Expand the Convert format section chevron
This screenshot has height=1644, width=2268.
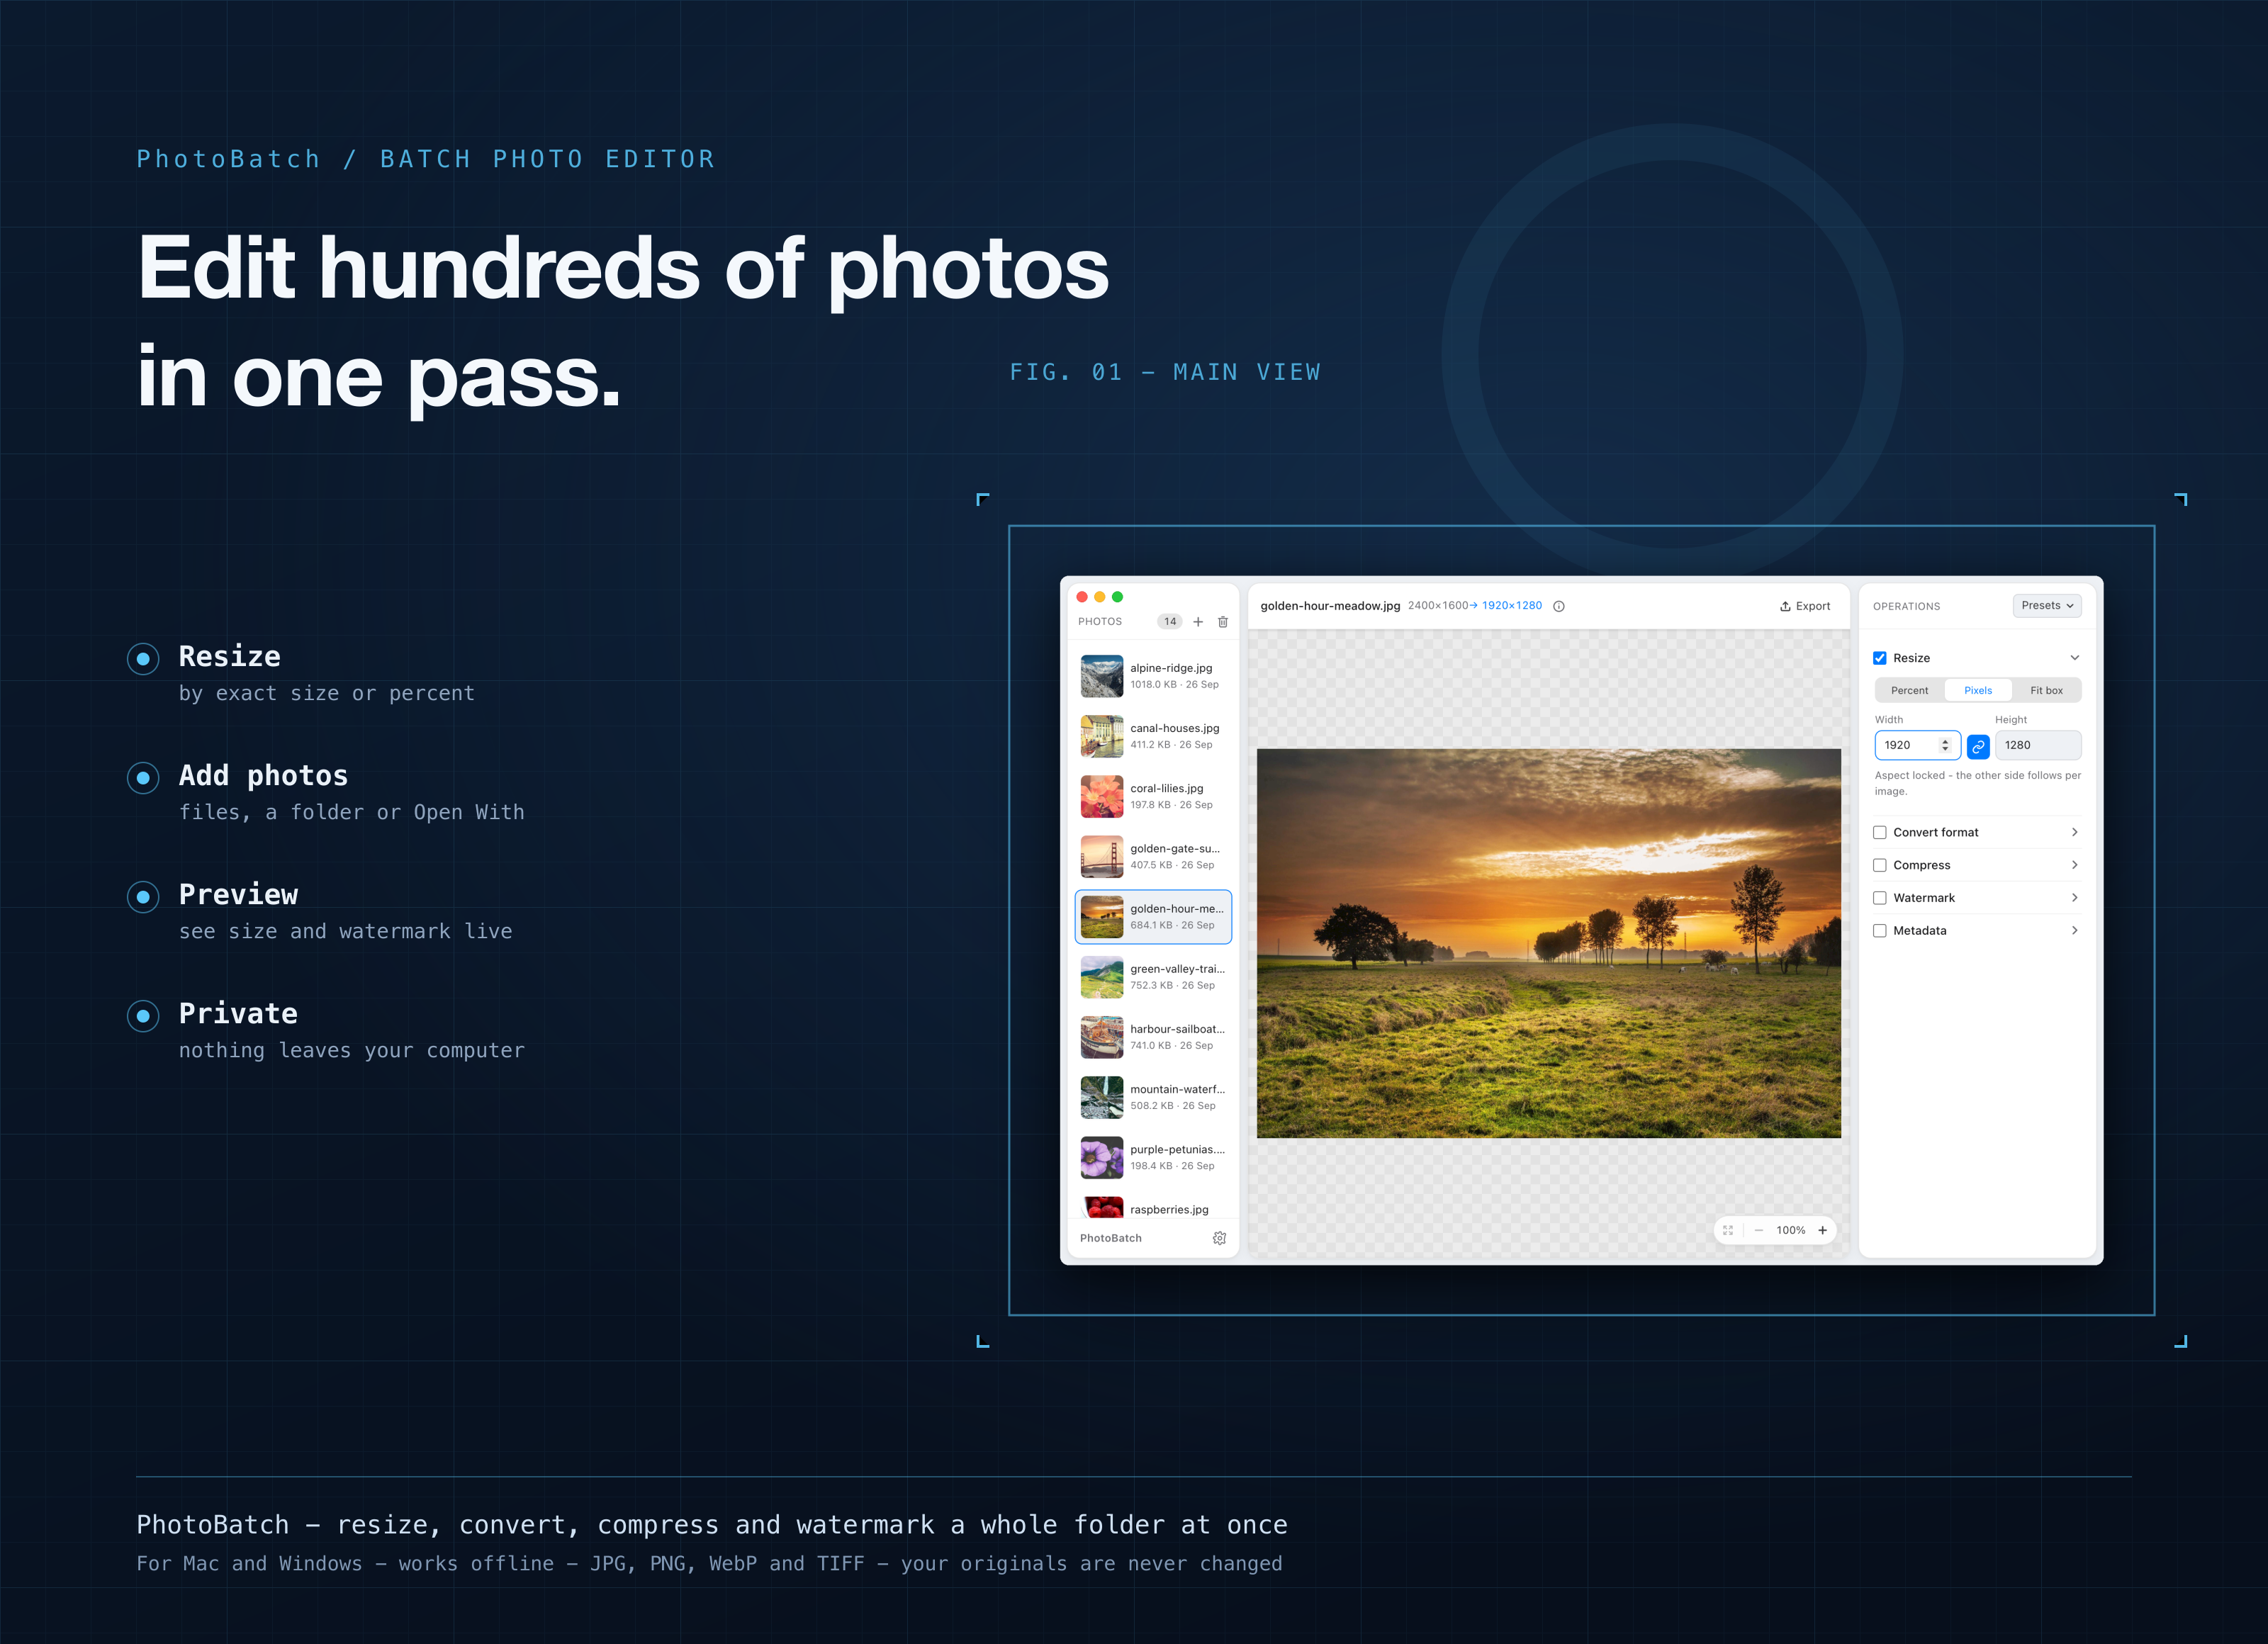click(2075, 832)
